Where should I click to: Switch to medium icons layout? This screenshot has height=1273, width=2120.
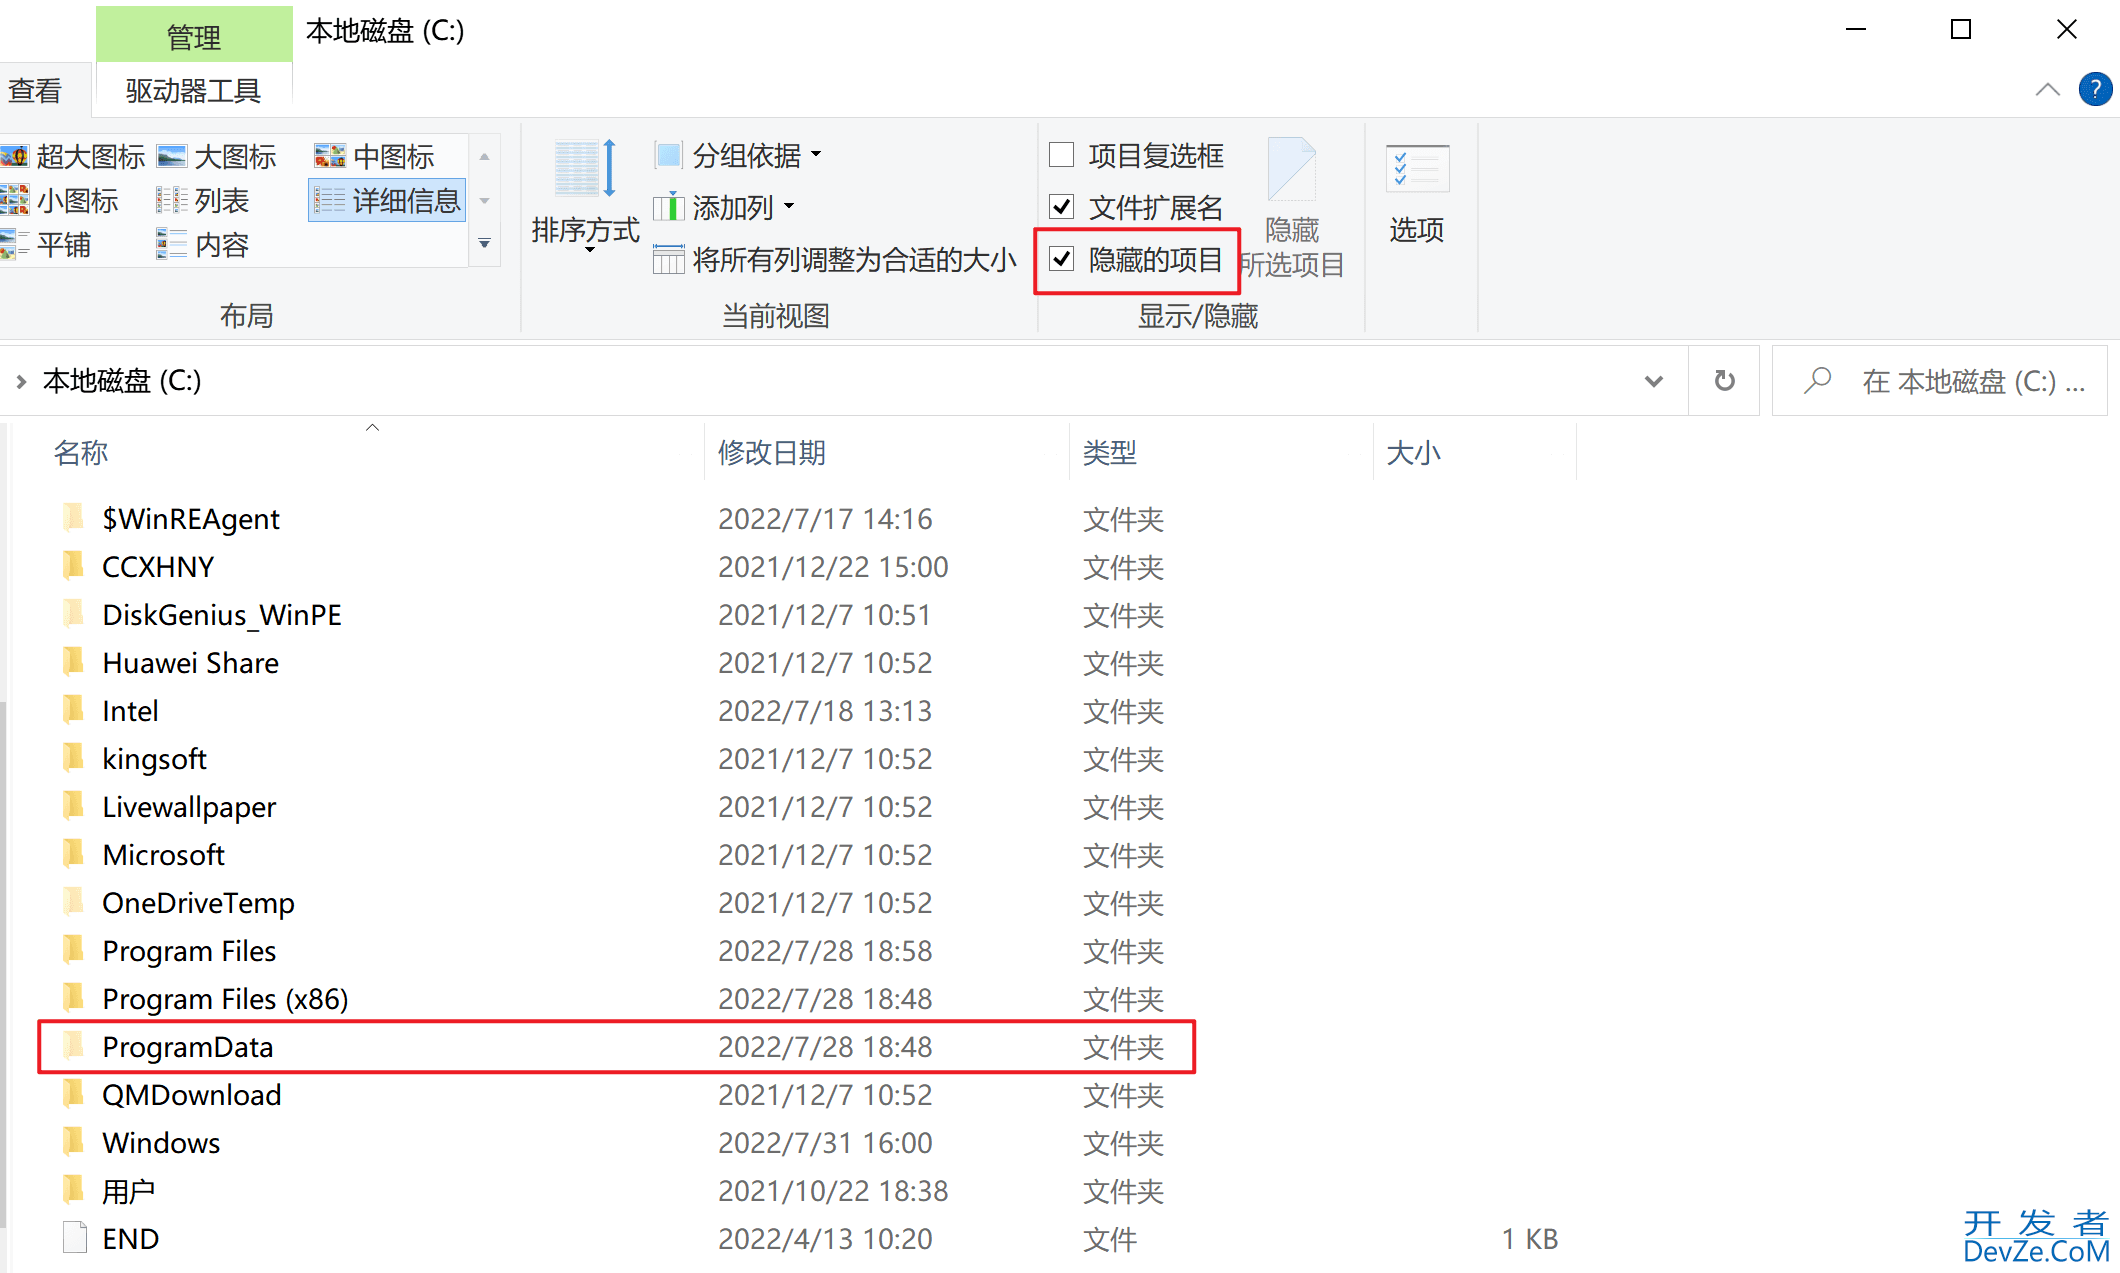[x=375, y=157]
